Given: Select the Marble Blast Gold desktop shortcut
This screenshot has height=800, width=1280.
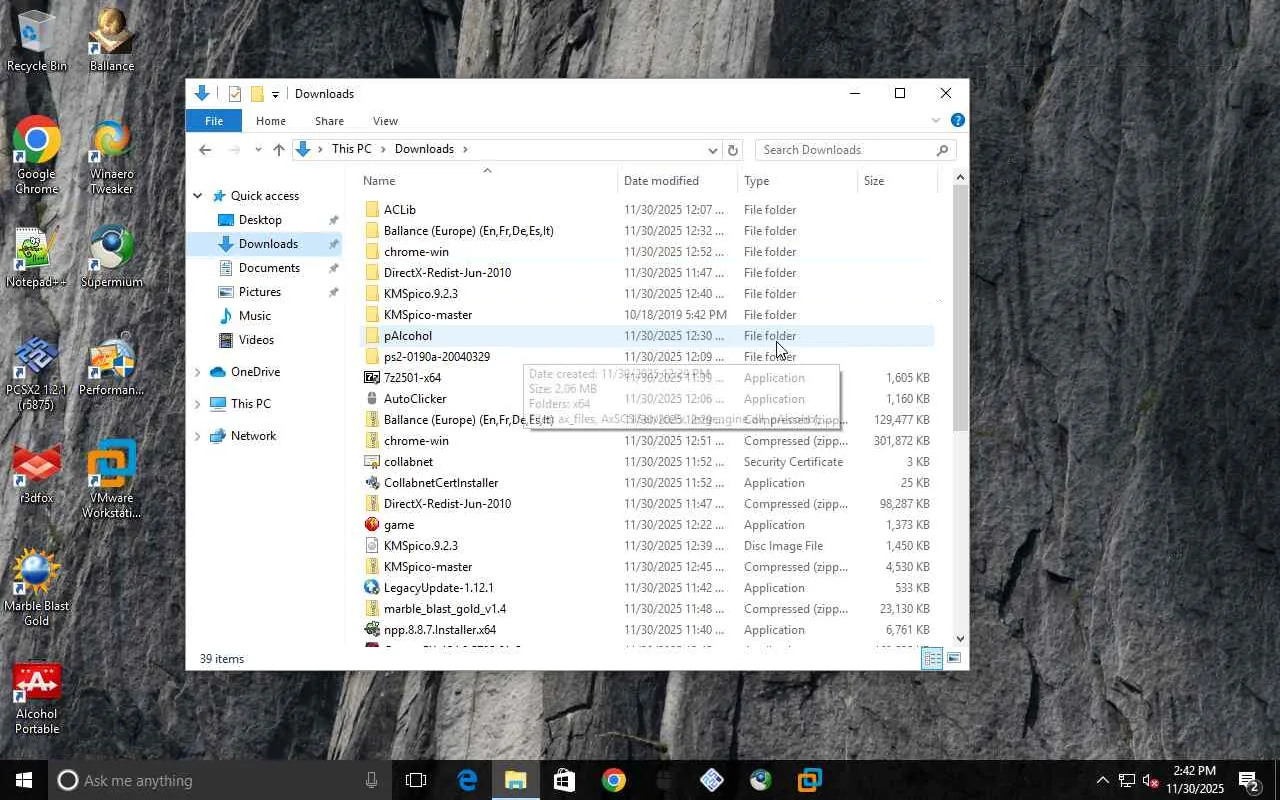Looking at the screenshot, I should click(37, 589).
